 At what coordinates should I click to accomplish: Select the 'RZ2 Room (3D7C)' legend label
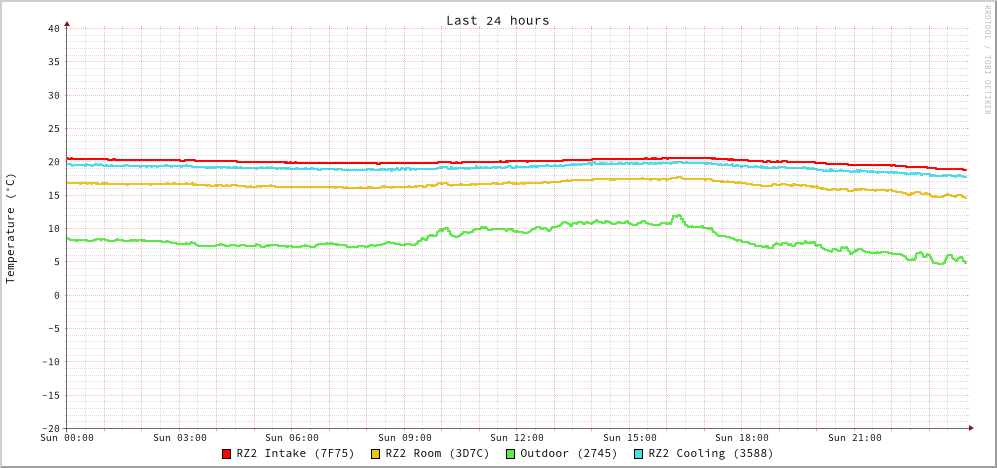(x=437, y=453)
